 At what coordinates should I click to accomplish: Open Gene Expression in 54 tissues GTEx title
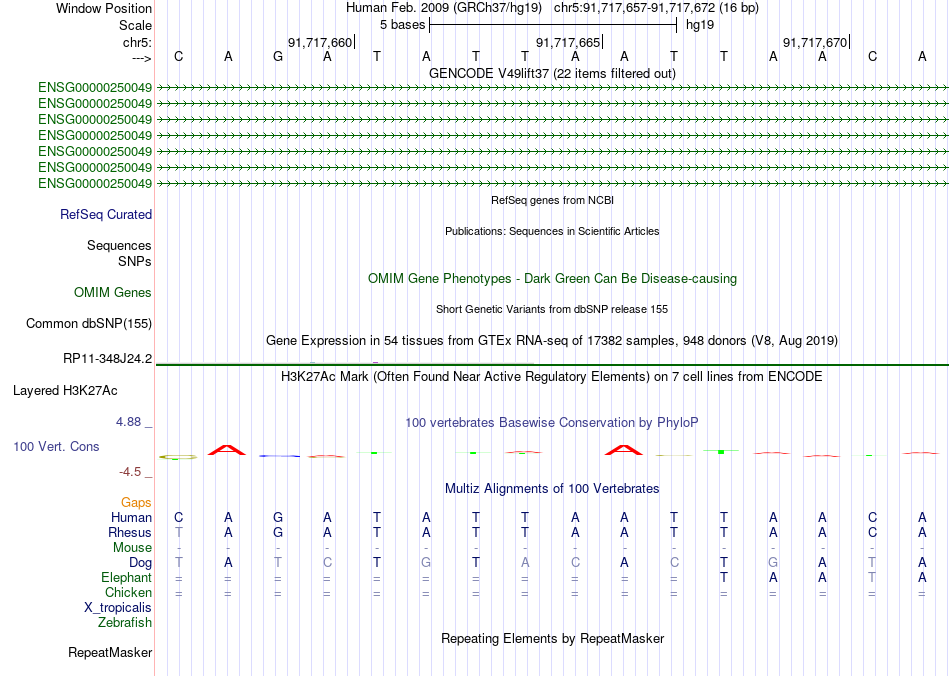tap(552, 340)
